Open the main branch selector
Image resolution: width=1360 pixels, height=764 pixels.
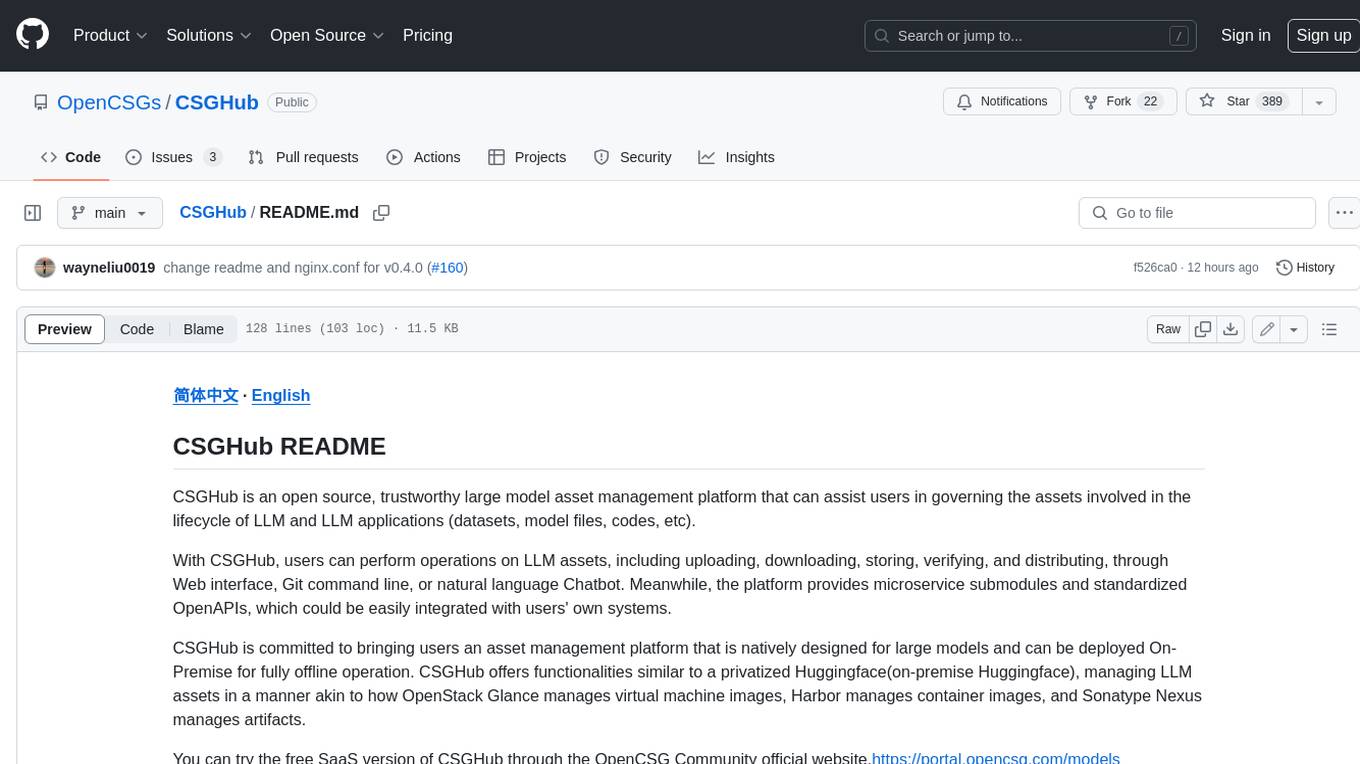(109, 213)
